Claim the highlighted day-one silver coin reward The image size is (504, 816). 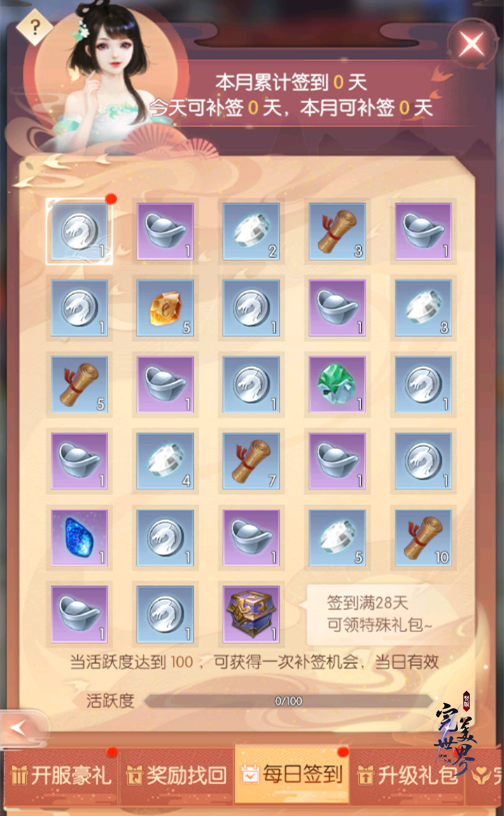(x=79, y=231)
